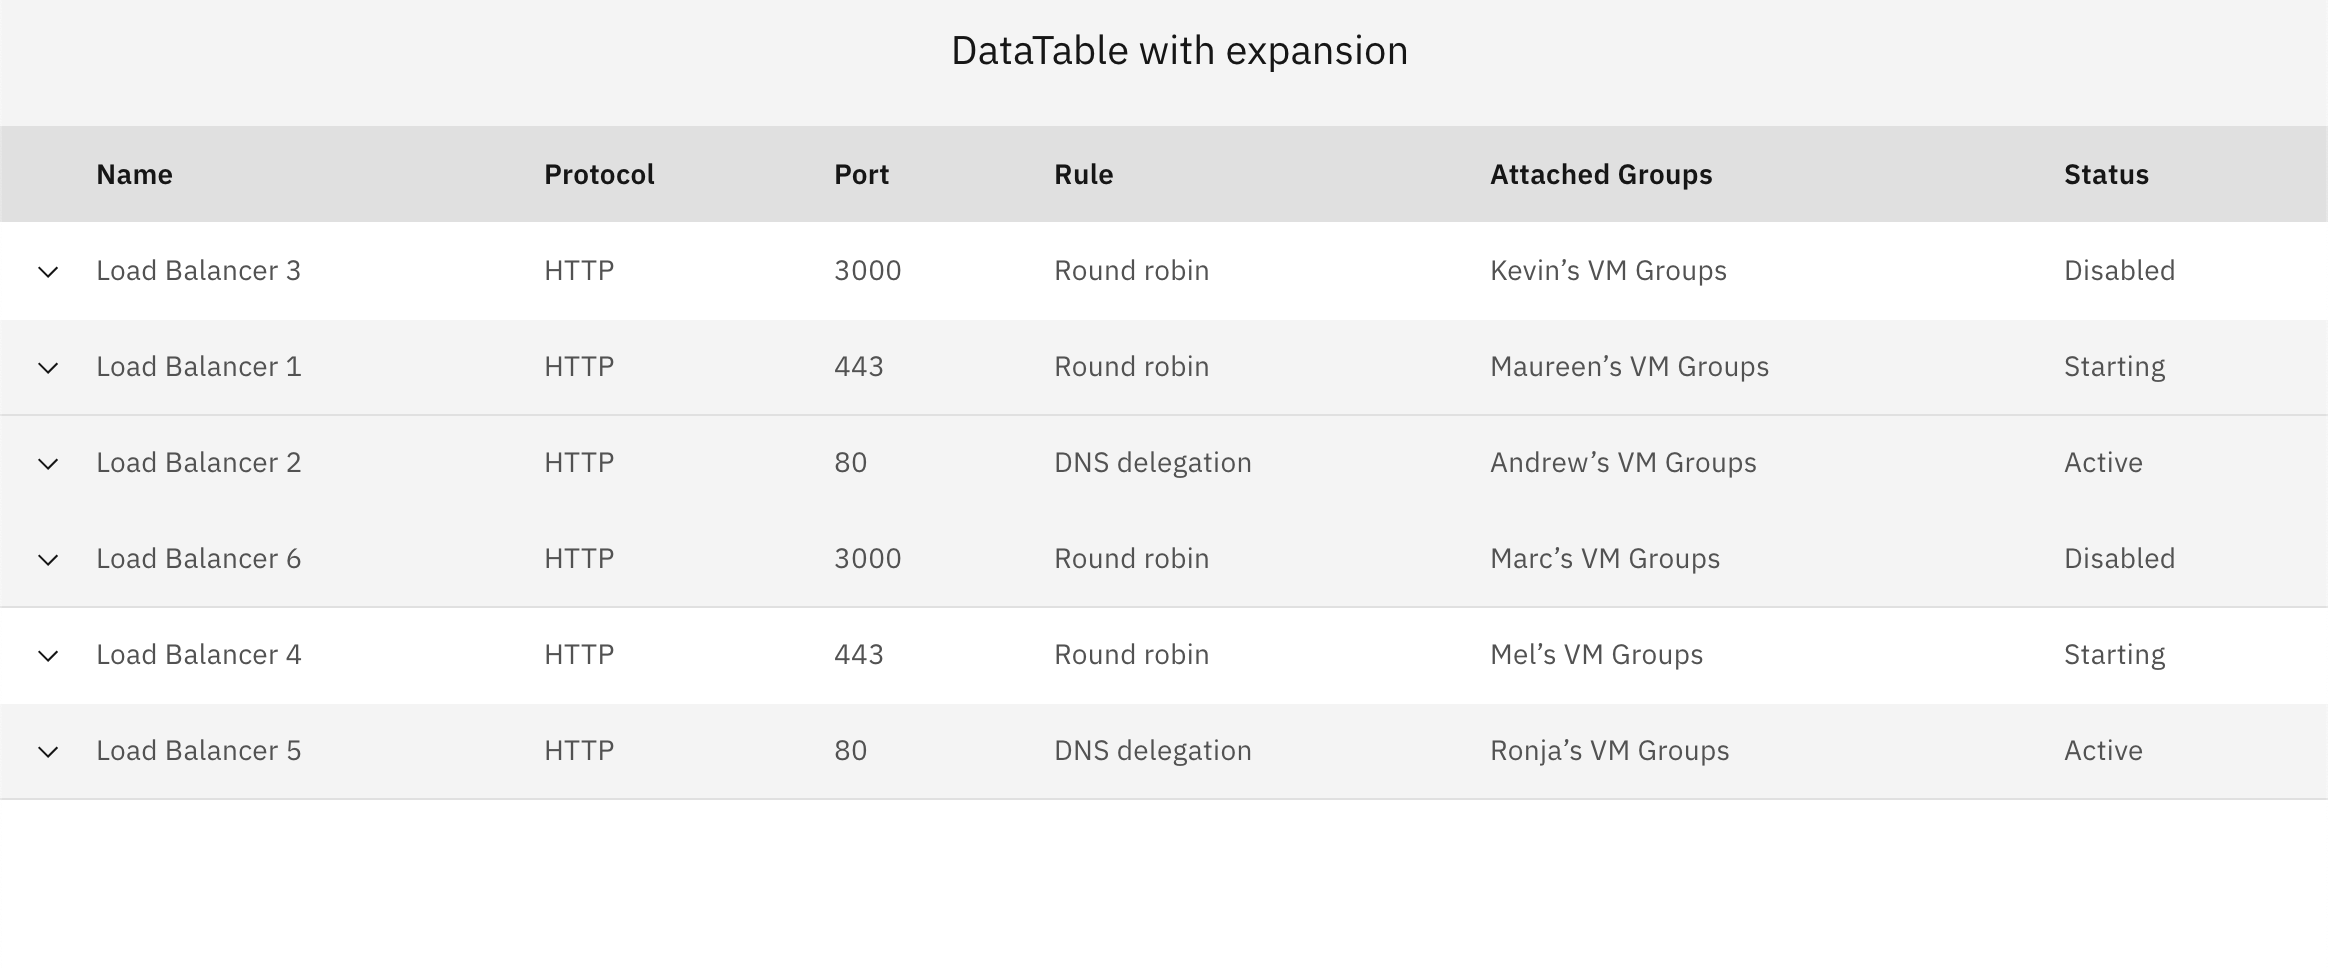Click the Port column header
Viewport: 2328px width, 970px height.
861,175
